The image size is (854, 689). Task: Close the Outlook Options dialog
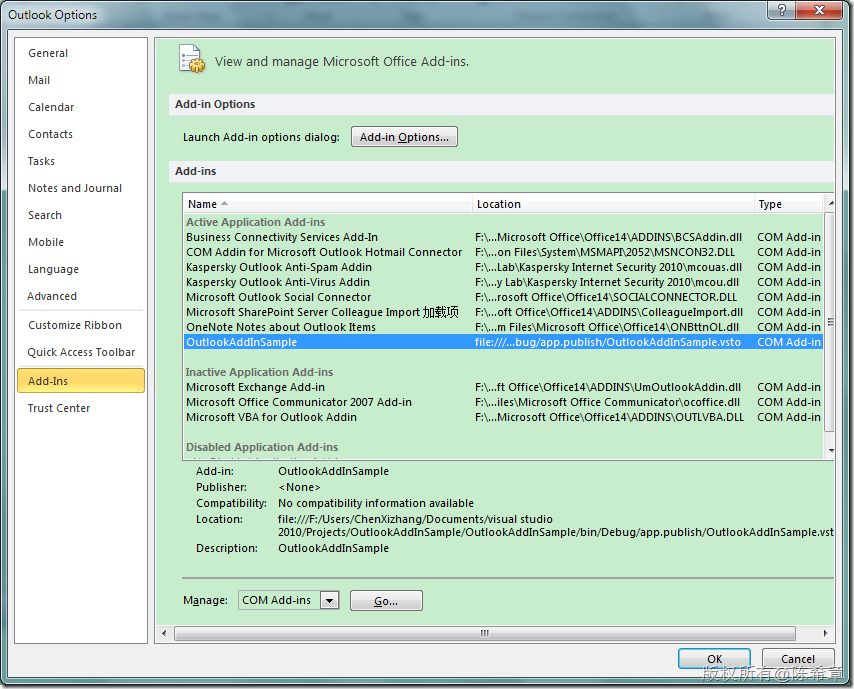point(820,10)
